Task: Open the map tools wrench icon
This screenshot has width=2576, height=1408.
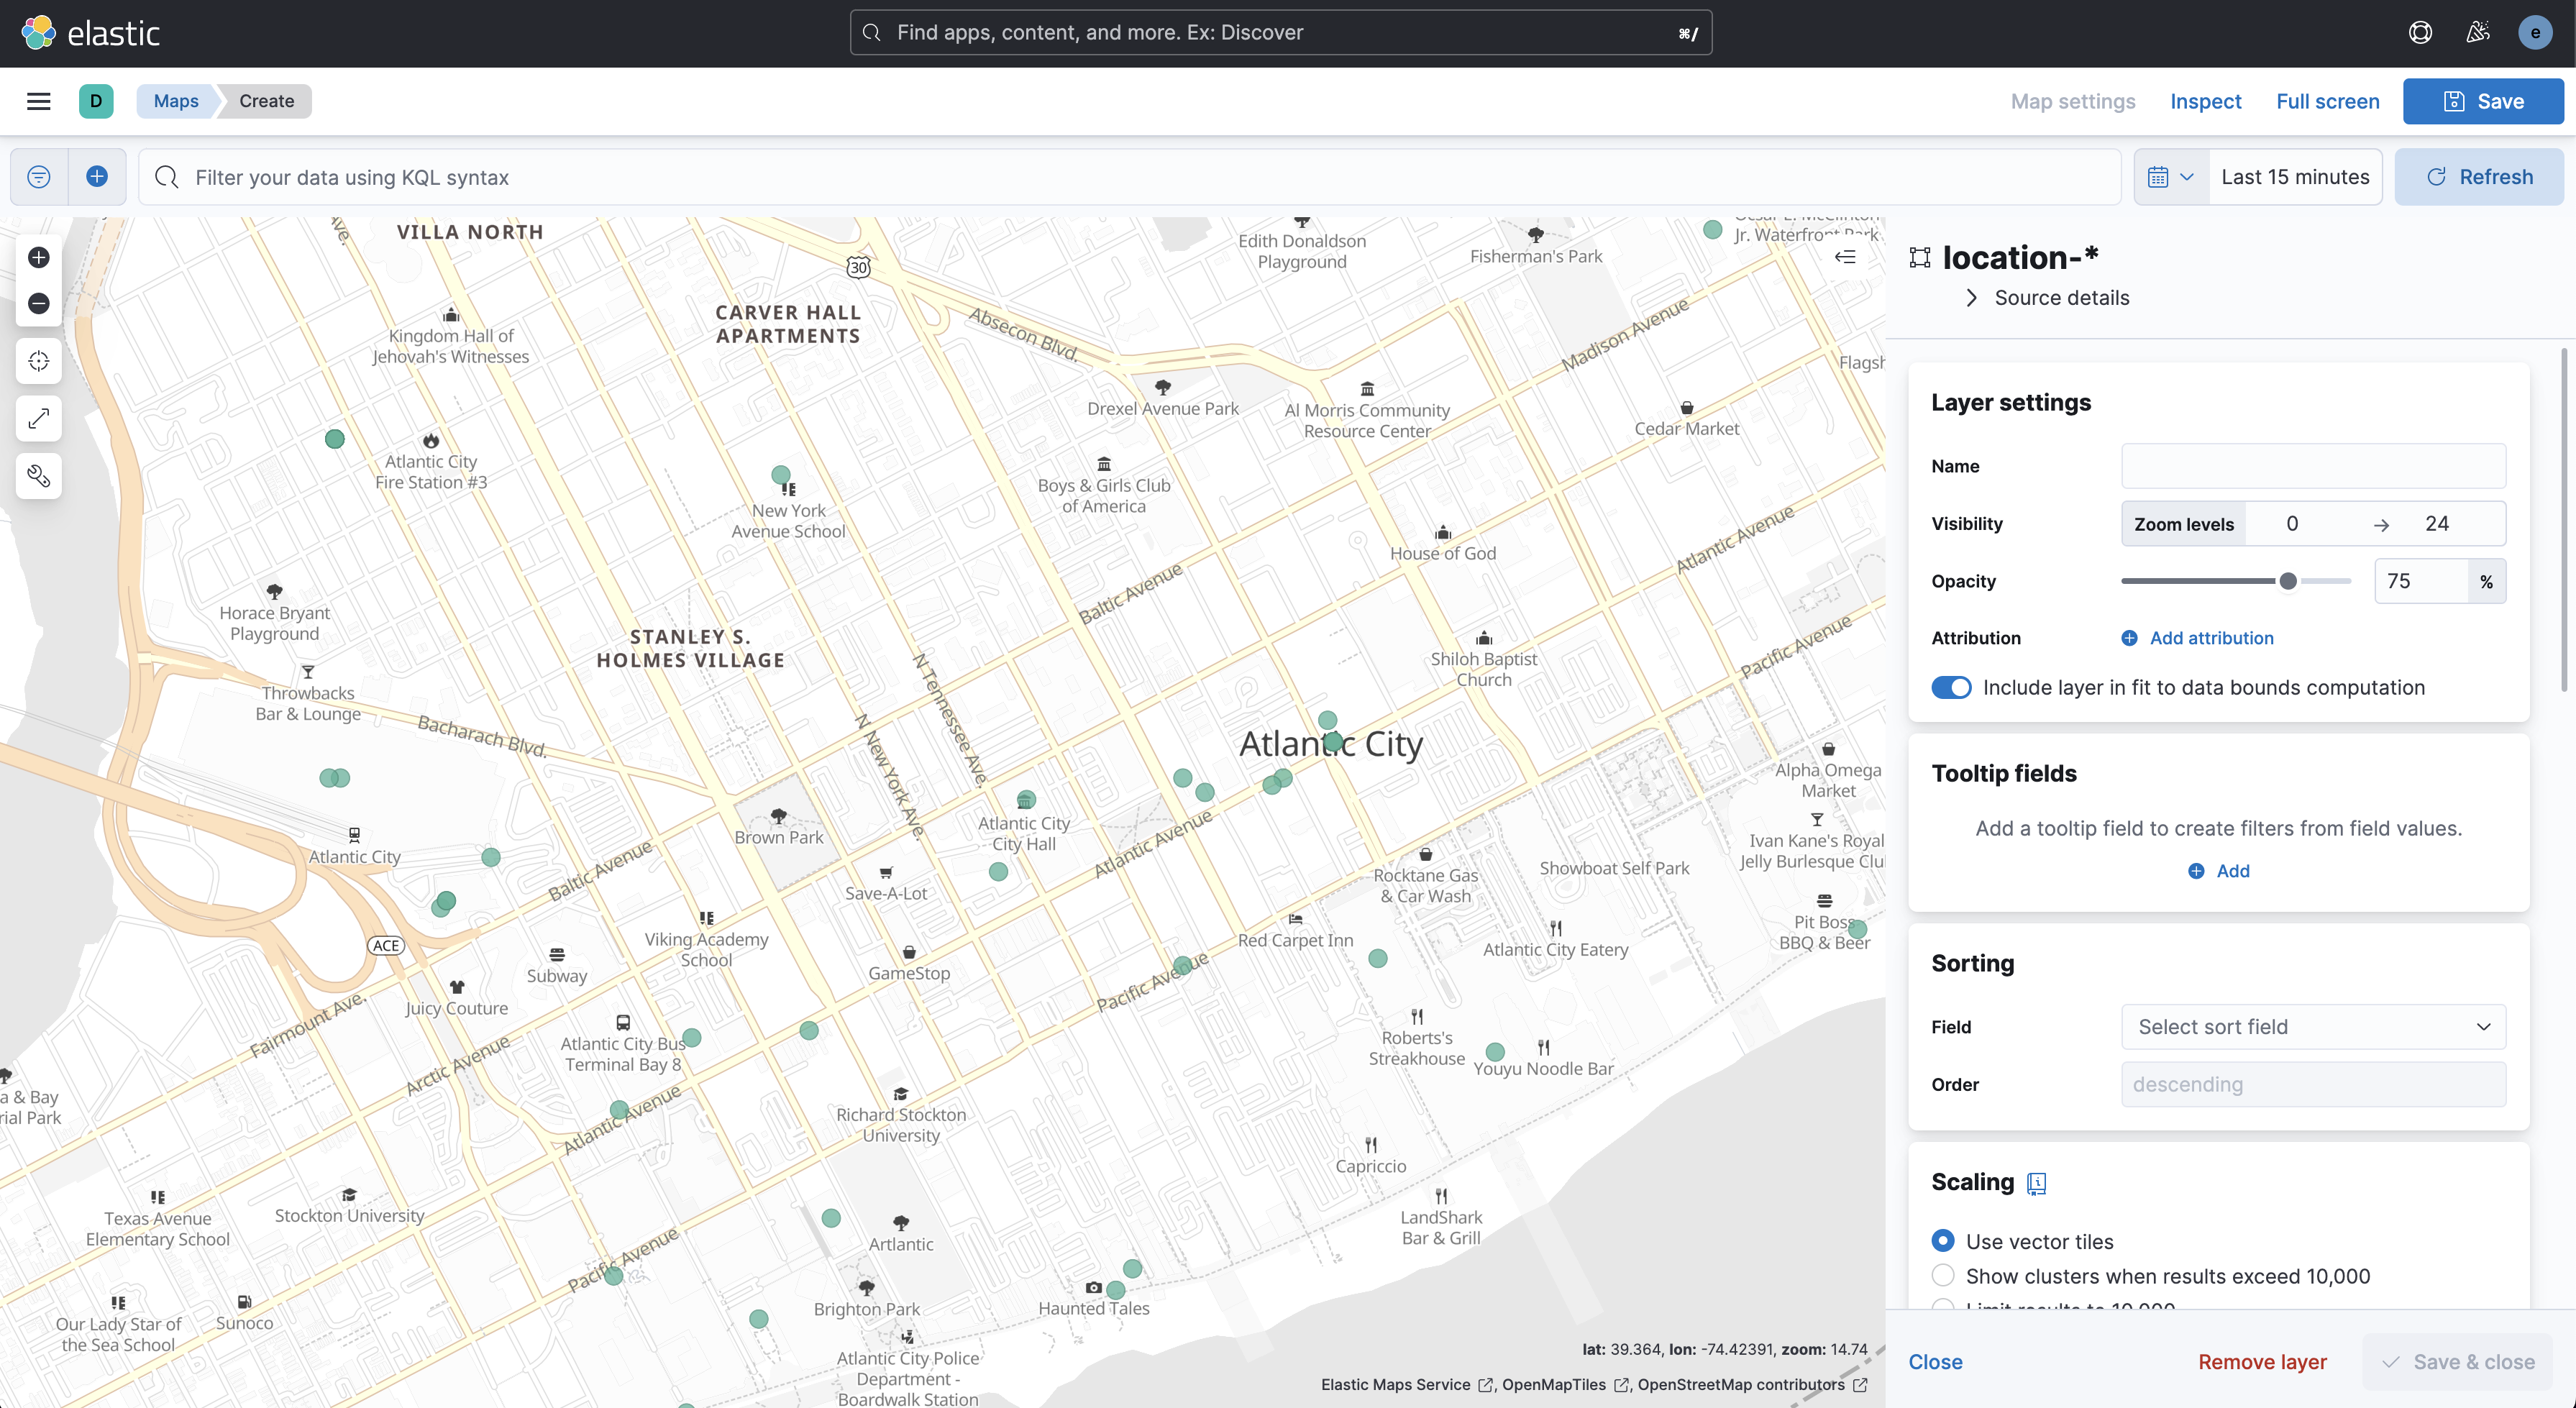Action: click(x=39, y=476)
